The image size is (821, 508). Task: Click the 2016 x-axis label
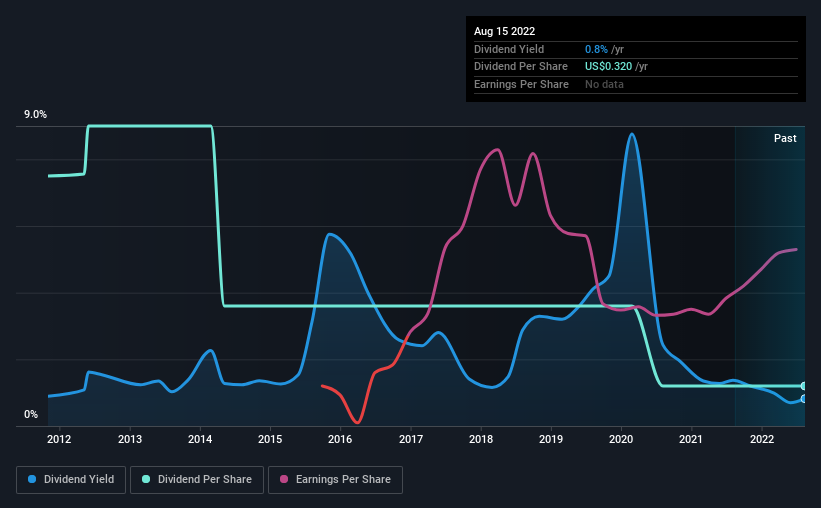[340, 439]
